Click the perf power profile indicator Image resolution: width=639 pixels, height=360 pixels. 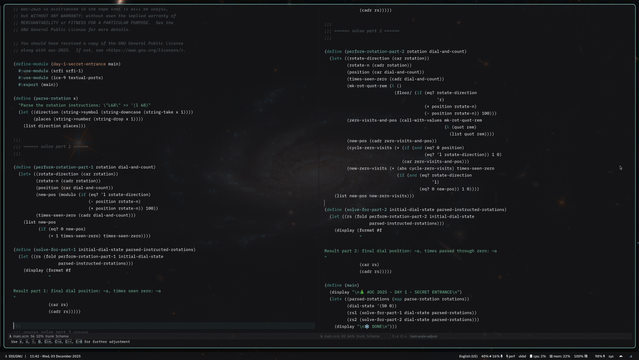pyautogui.click(x=511, y=356)
